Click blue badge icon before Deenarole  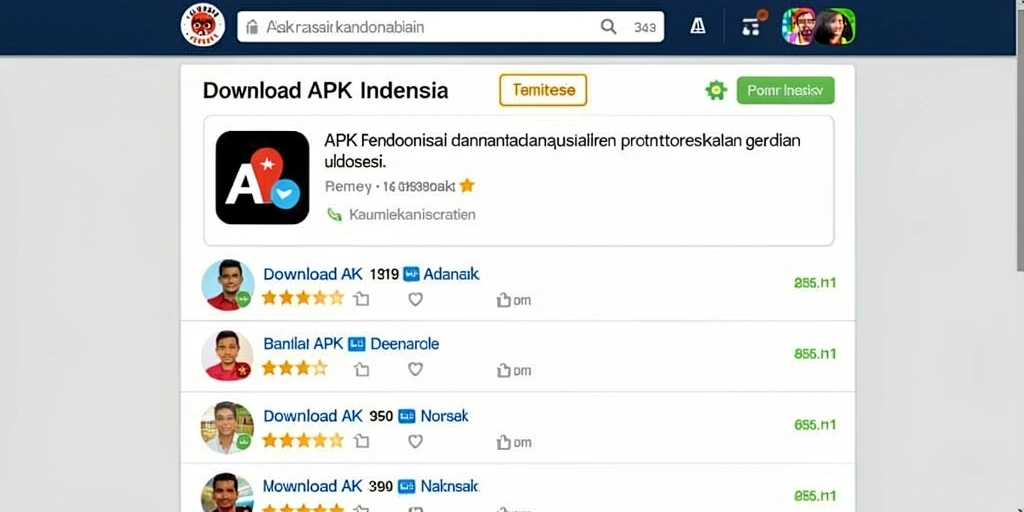[x=357, y=344]
